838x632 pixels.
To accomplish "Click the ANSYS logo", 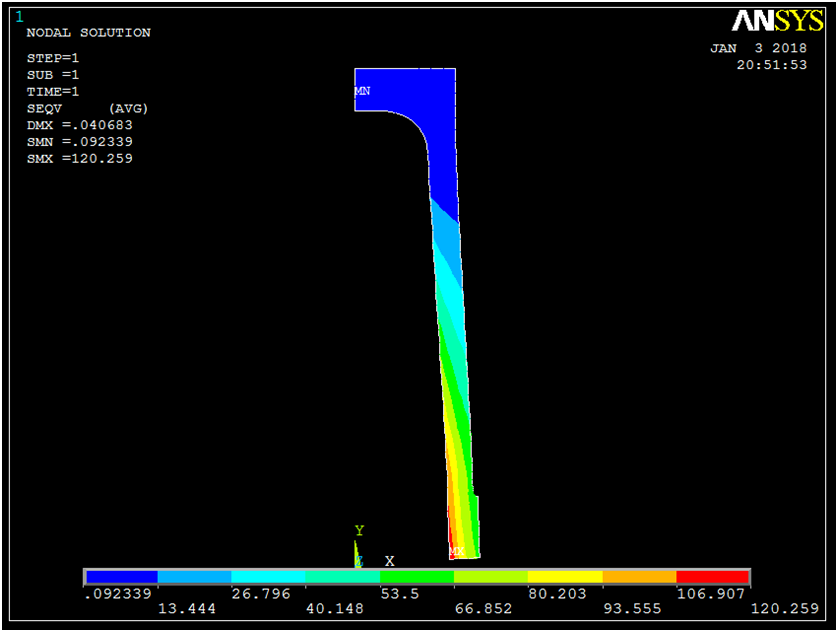I will tap(777, 21).
